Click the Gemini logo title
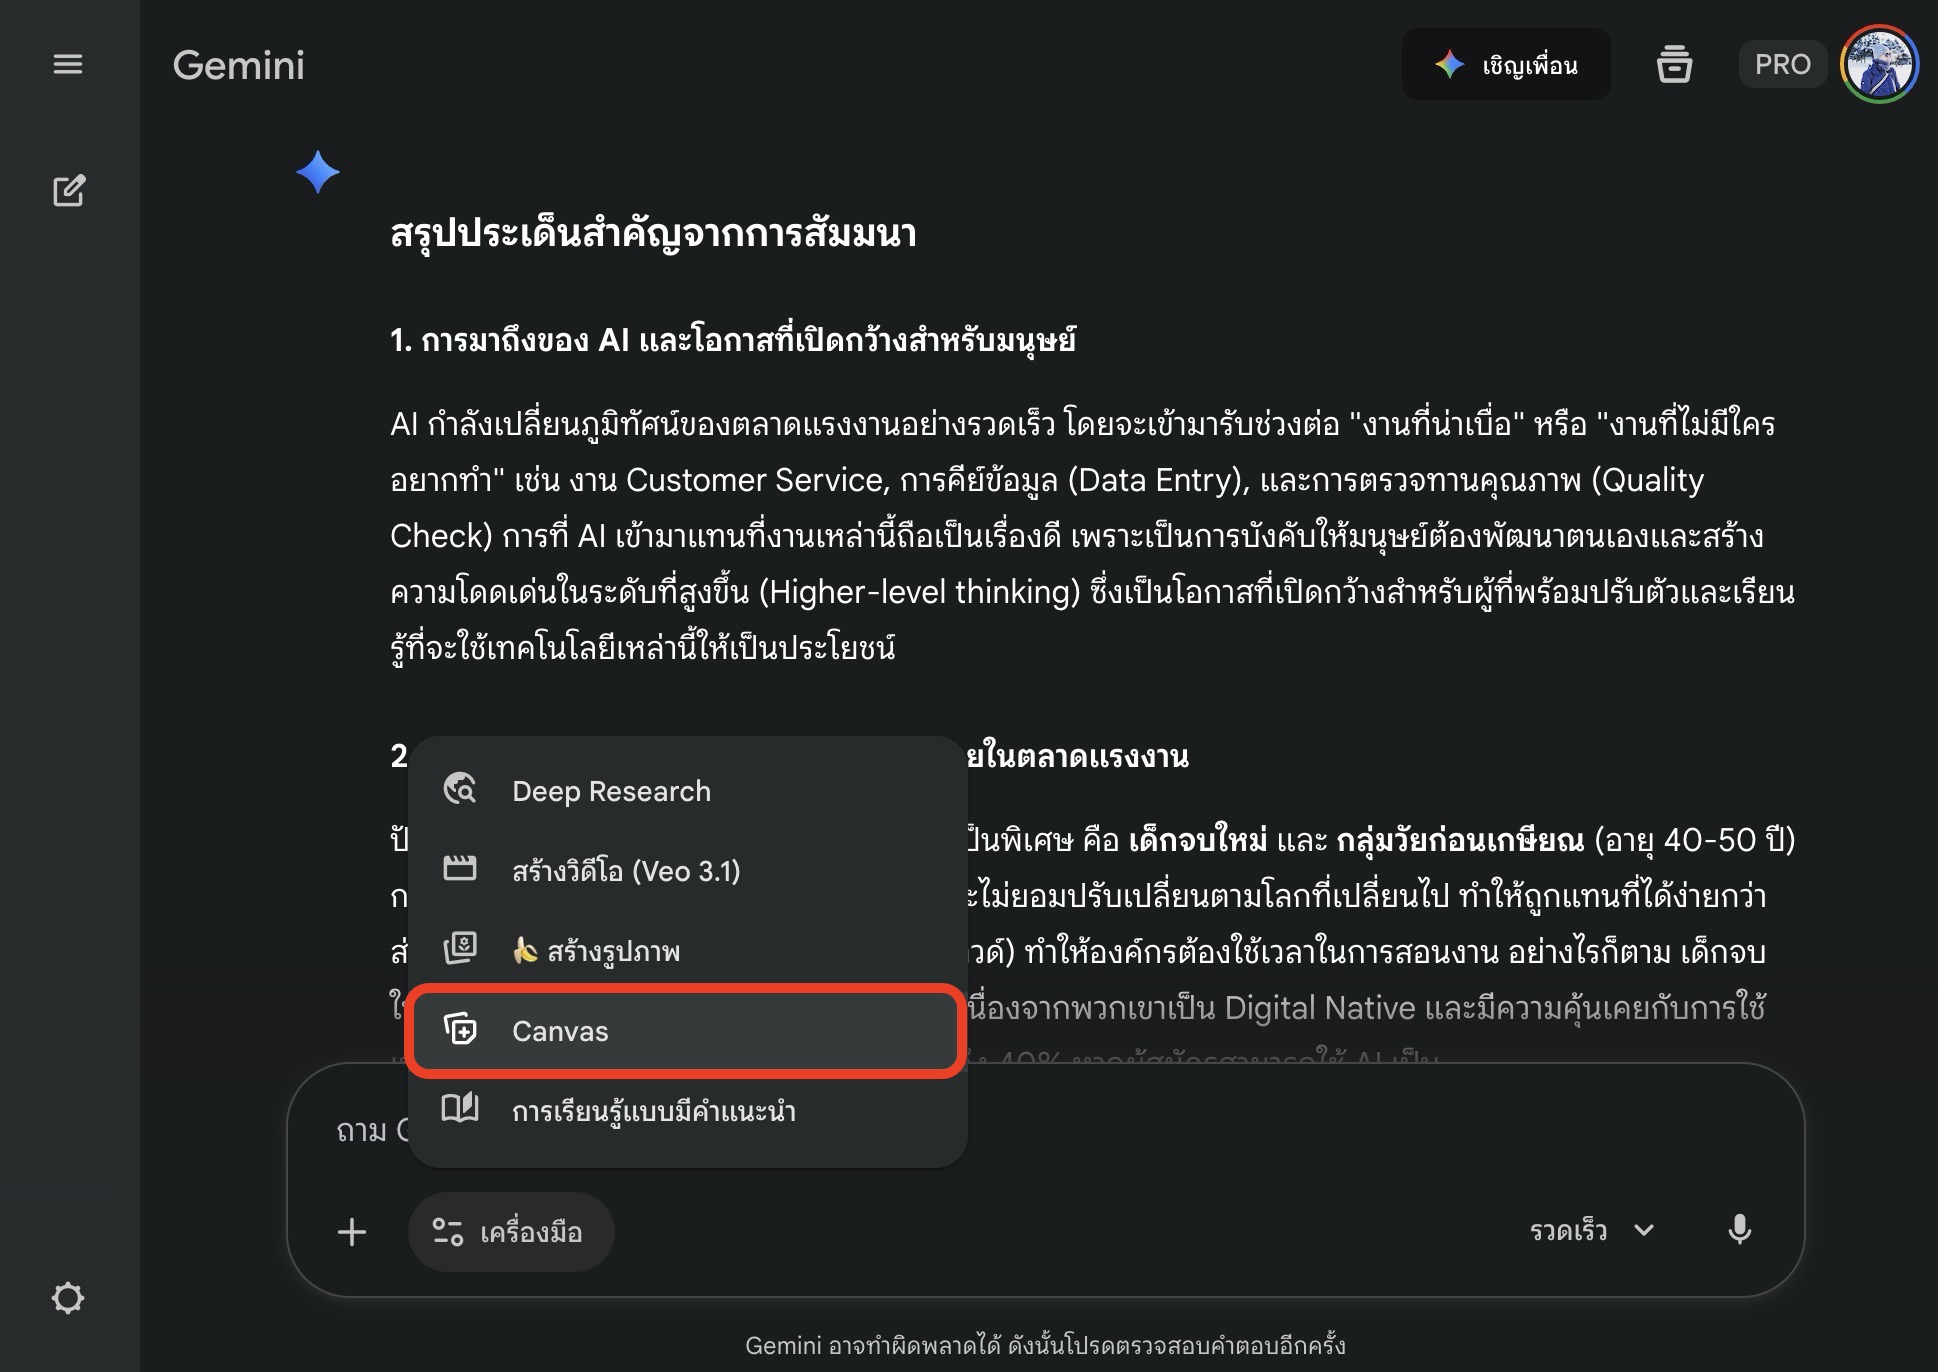 (x=239, y=66)
